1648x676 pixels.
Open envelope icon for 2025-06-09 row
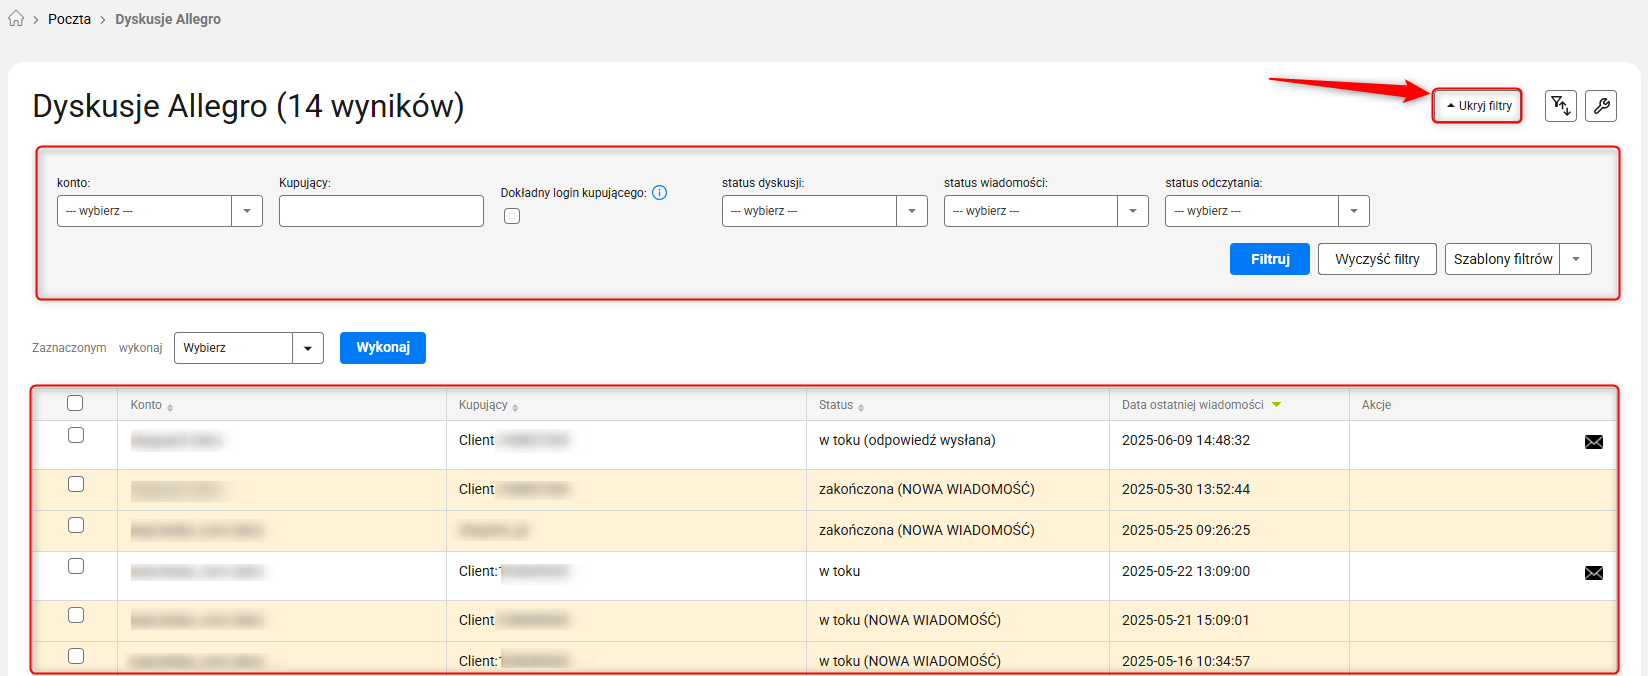(1594, 442)
